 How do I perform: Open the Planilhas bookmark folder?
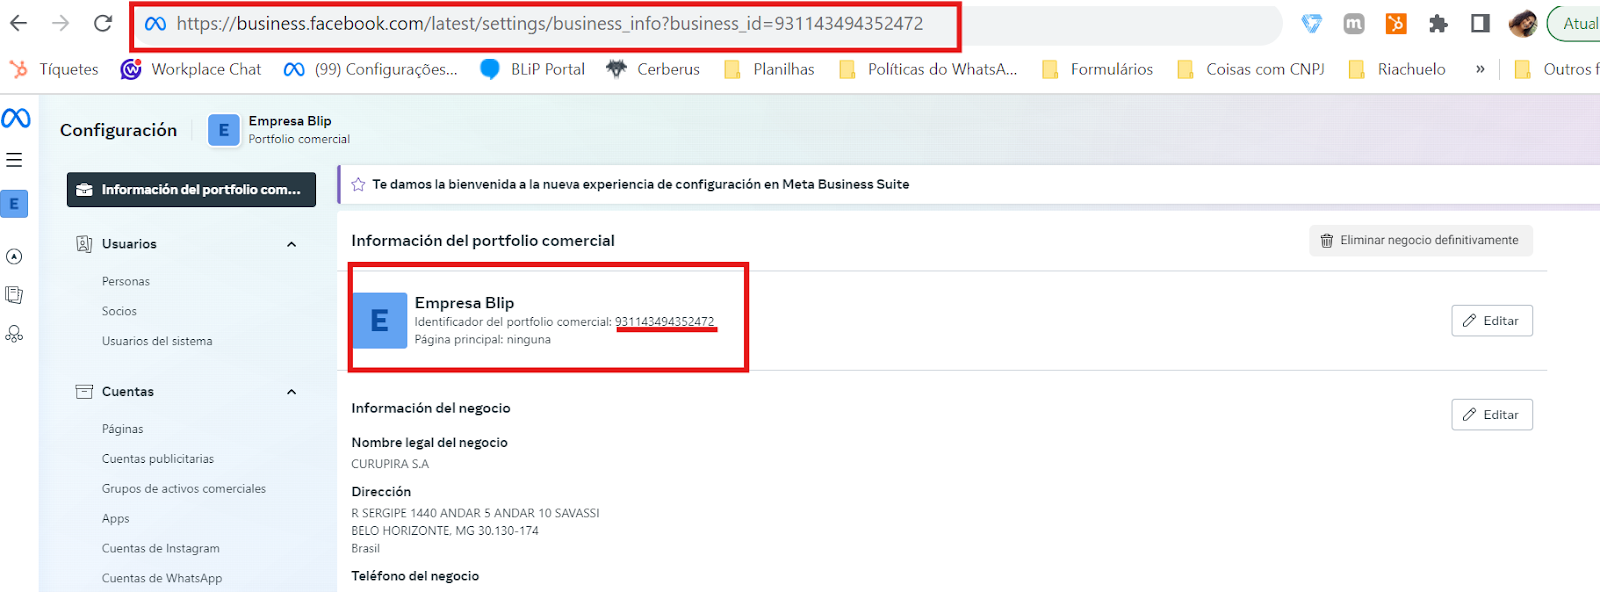click(x=768, y=69)
